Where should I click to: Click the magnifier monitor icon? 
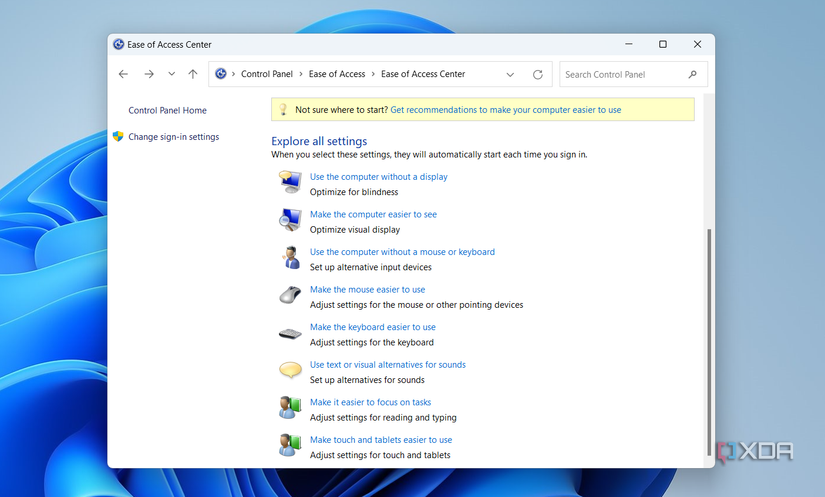(290, 220)
